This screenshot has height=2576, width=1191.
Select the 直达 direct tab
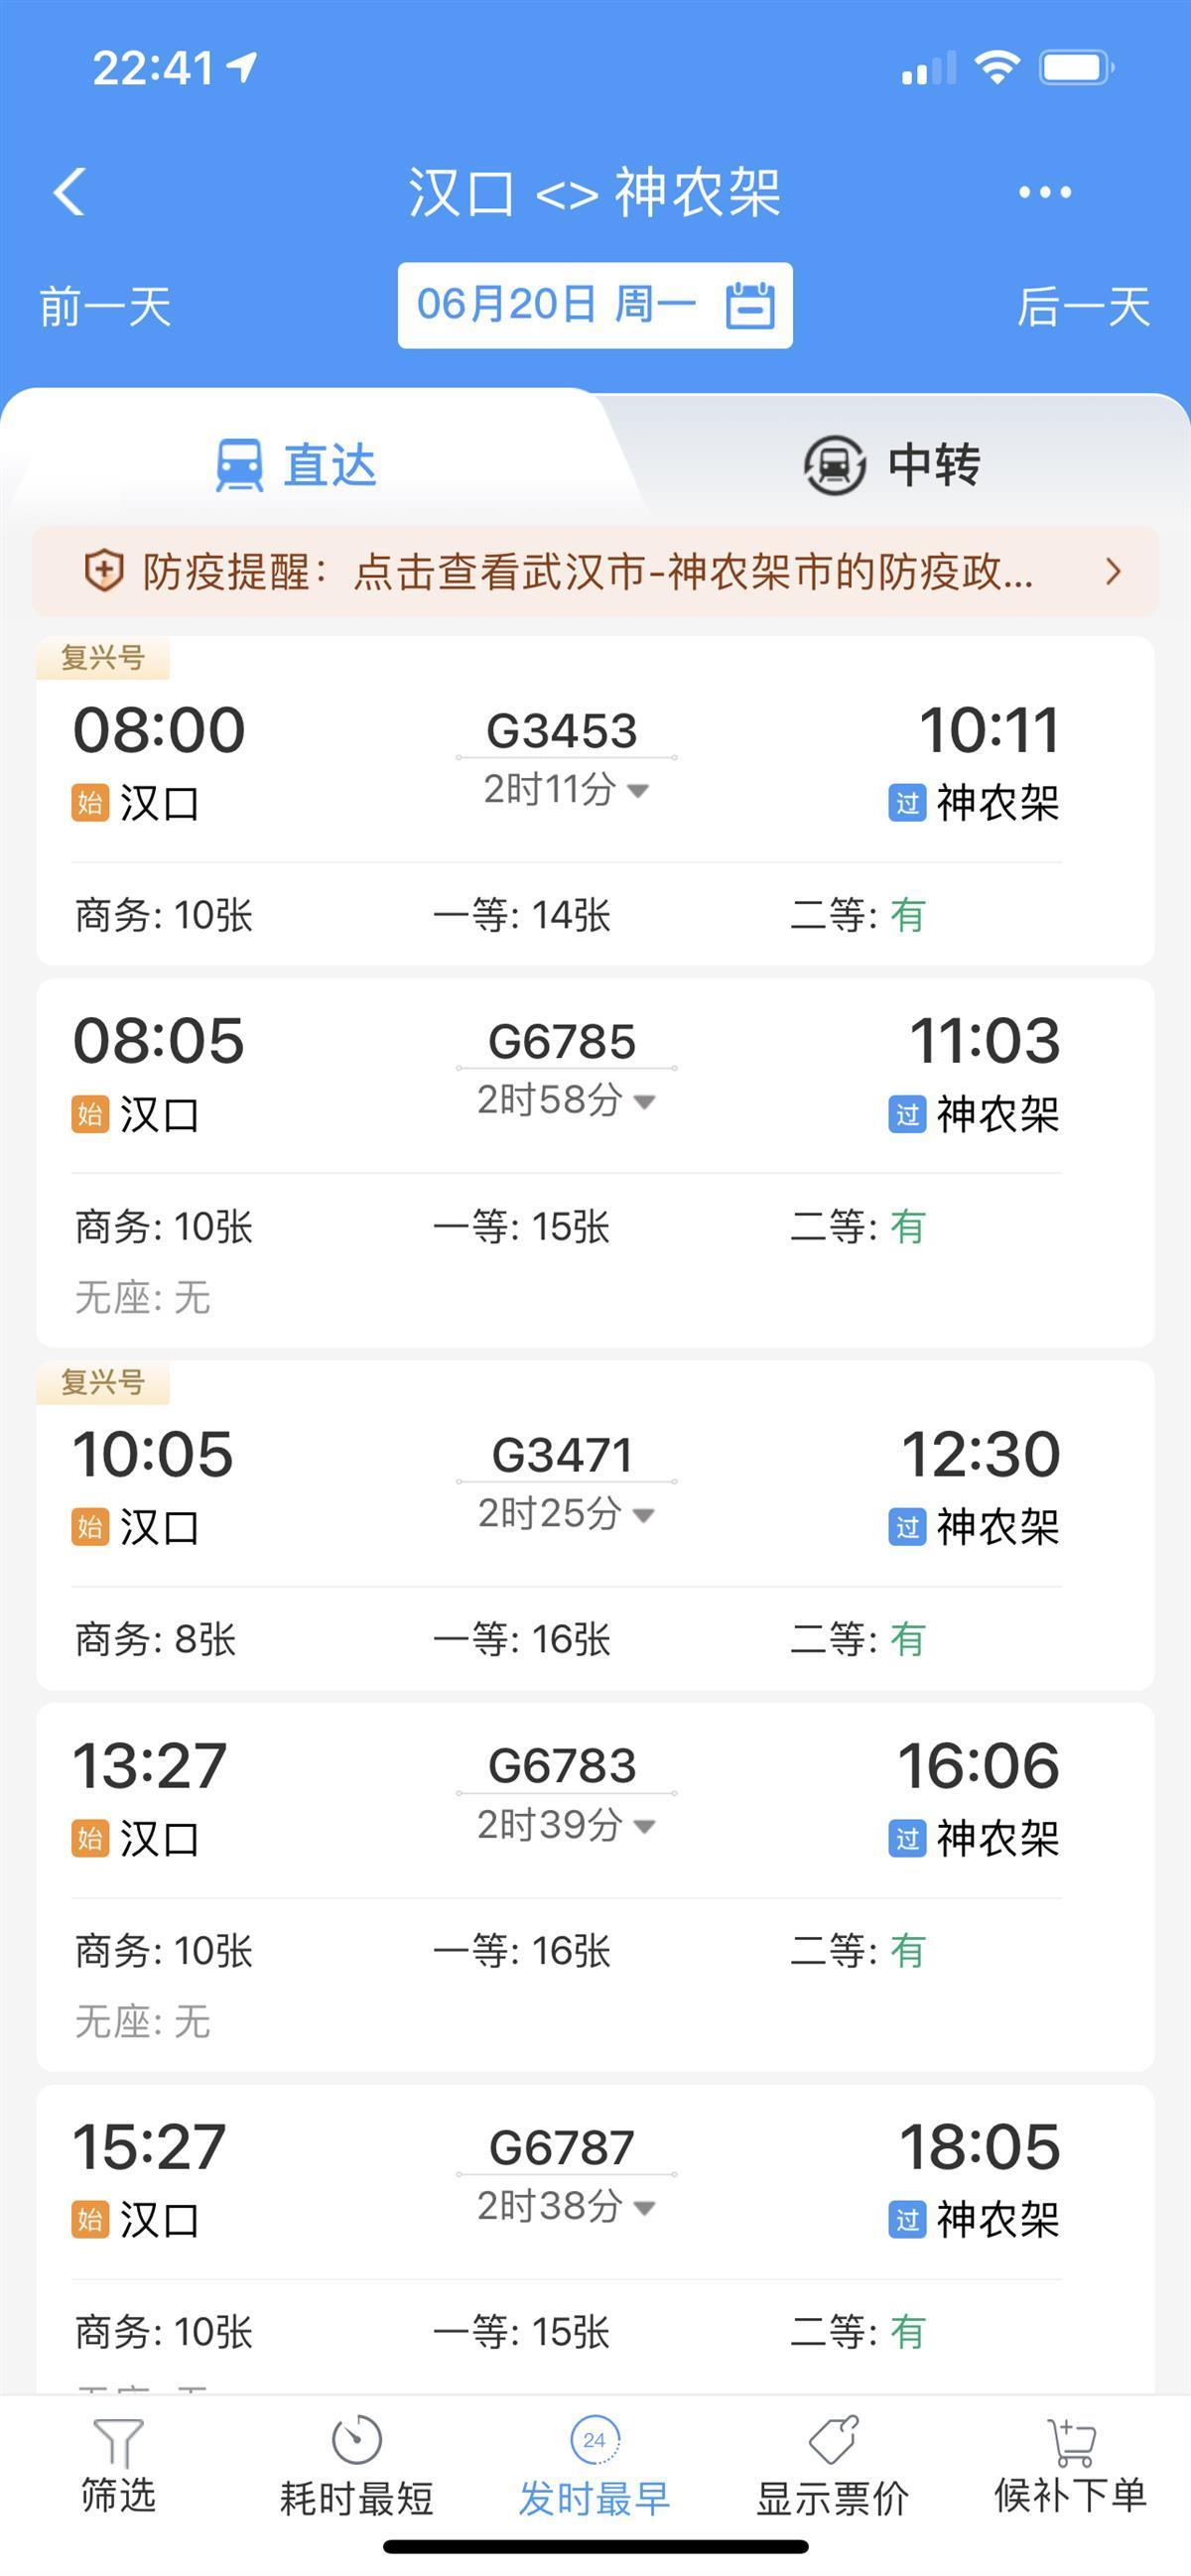(297, 465)
